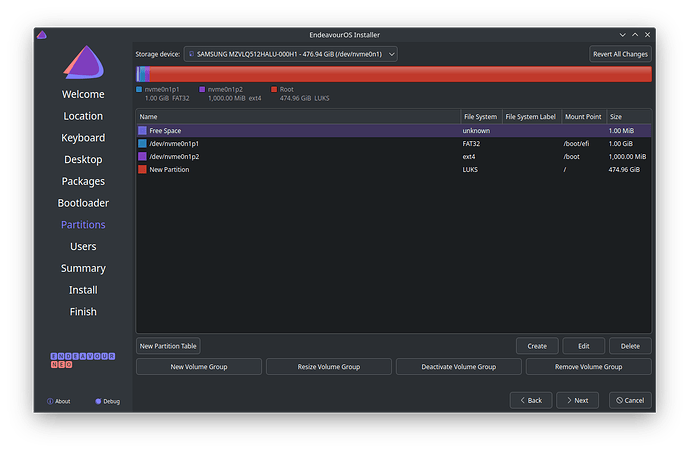
Task: Select the /dev/nvme0n1p2 partition row
Action: point(393,157)
